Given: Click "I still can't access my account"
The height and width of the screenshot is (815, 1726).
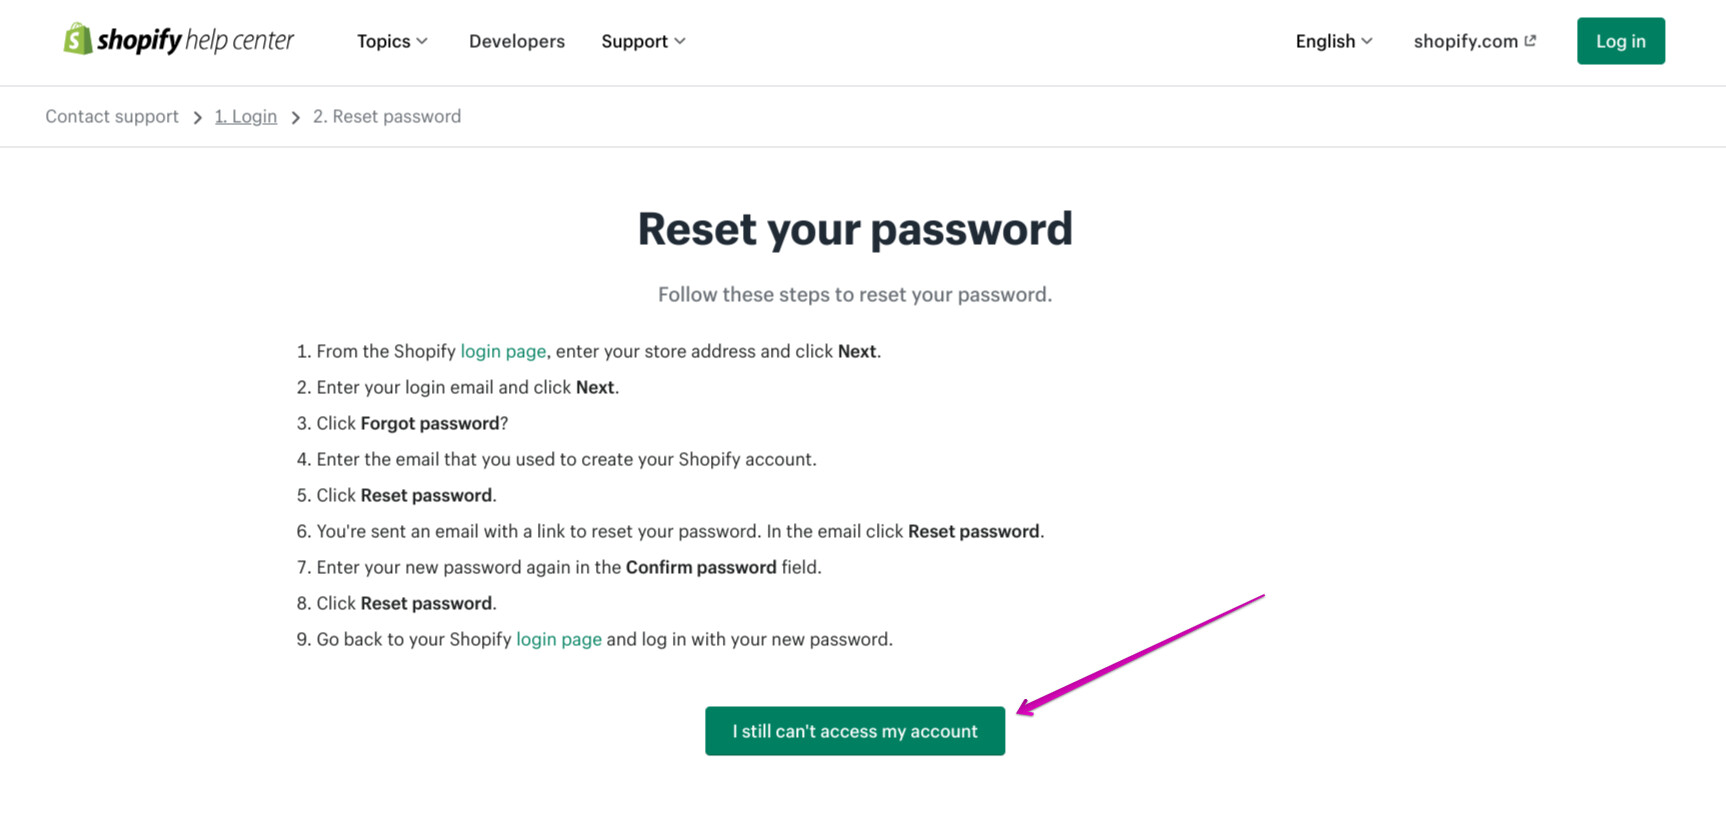Looking at the screenshot, I should tap(855, 731).
